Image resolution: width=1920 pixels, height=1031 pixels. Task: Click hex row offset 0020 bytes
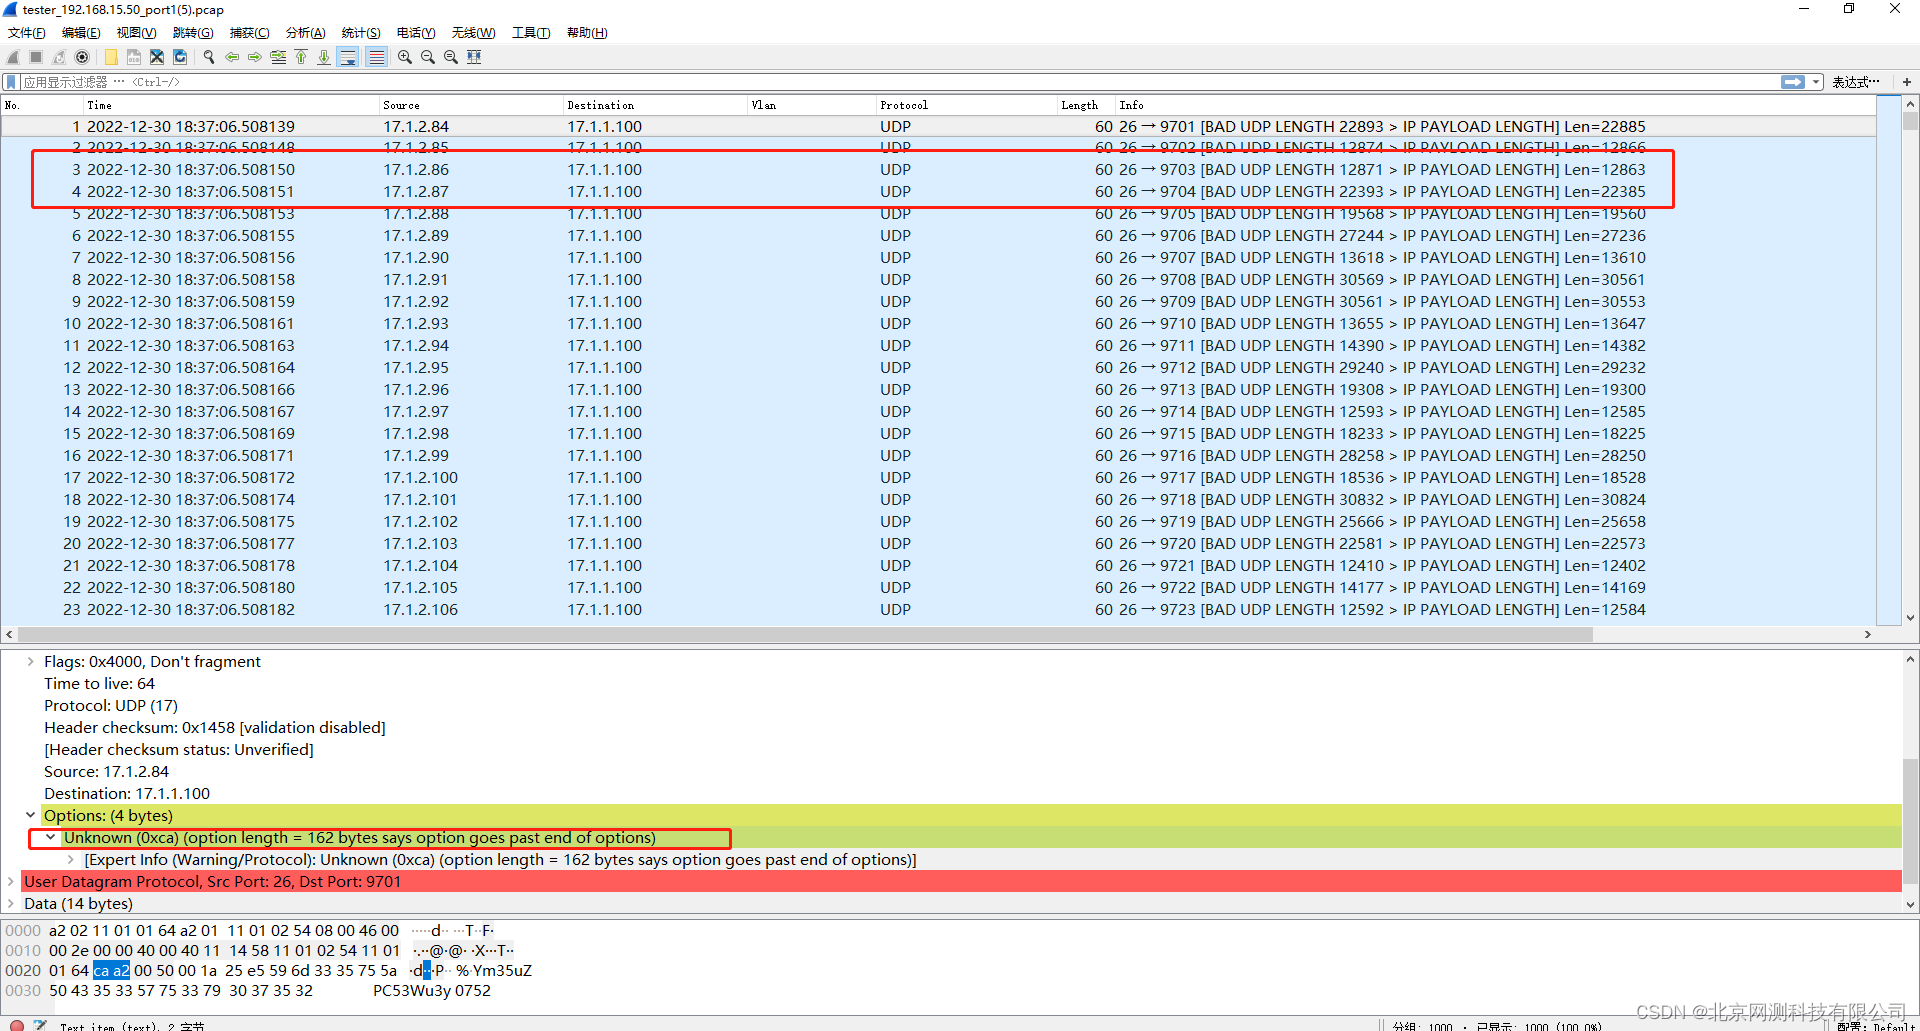pos(223,970)
